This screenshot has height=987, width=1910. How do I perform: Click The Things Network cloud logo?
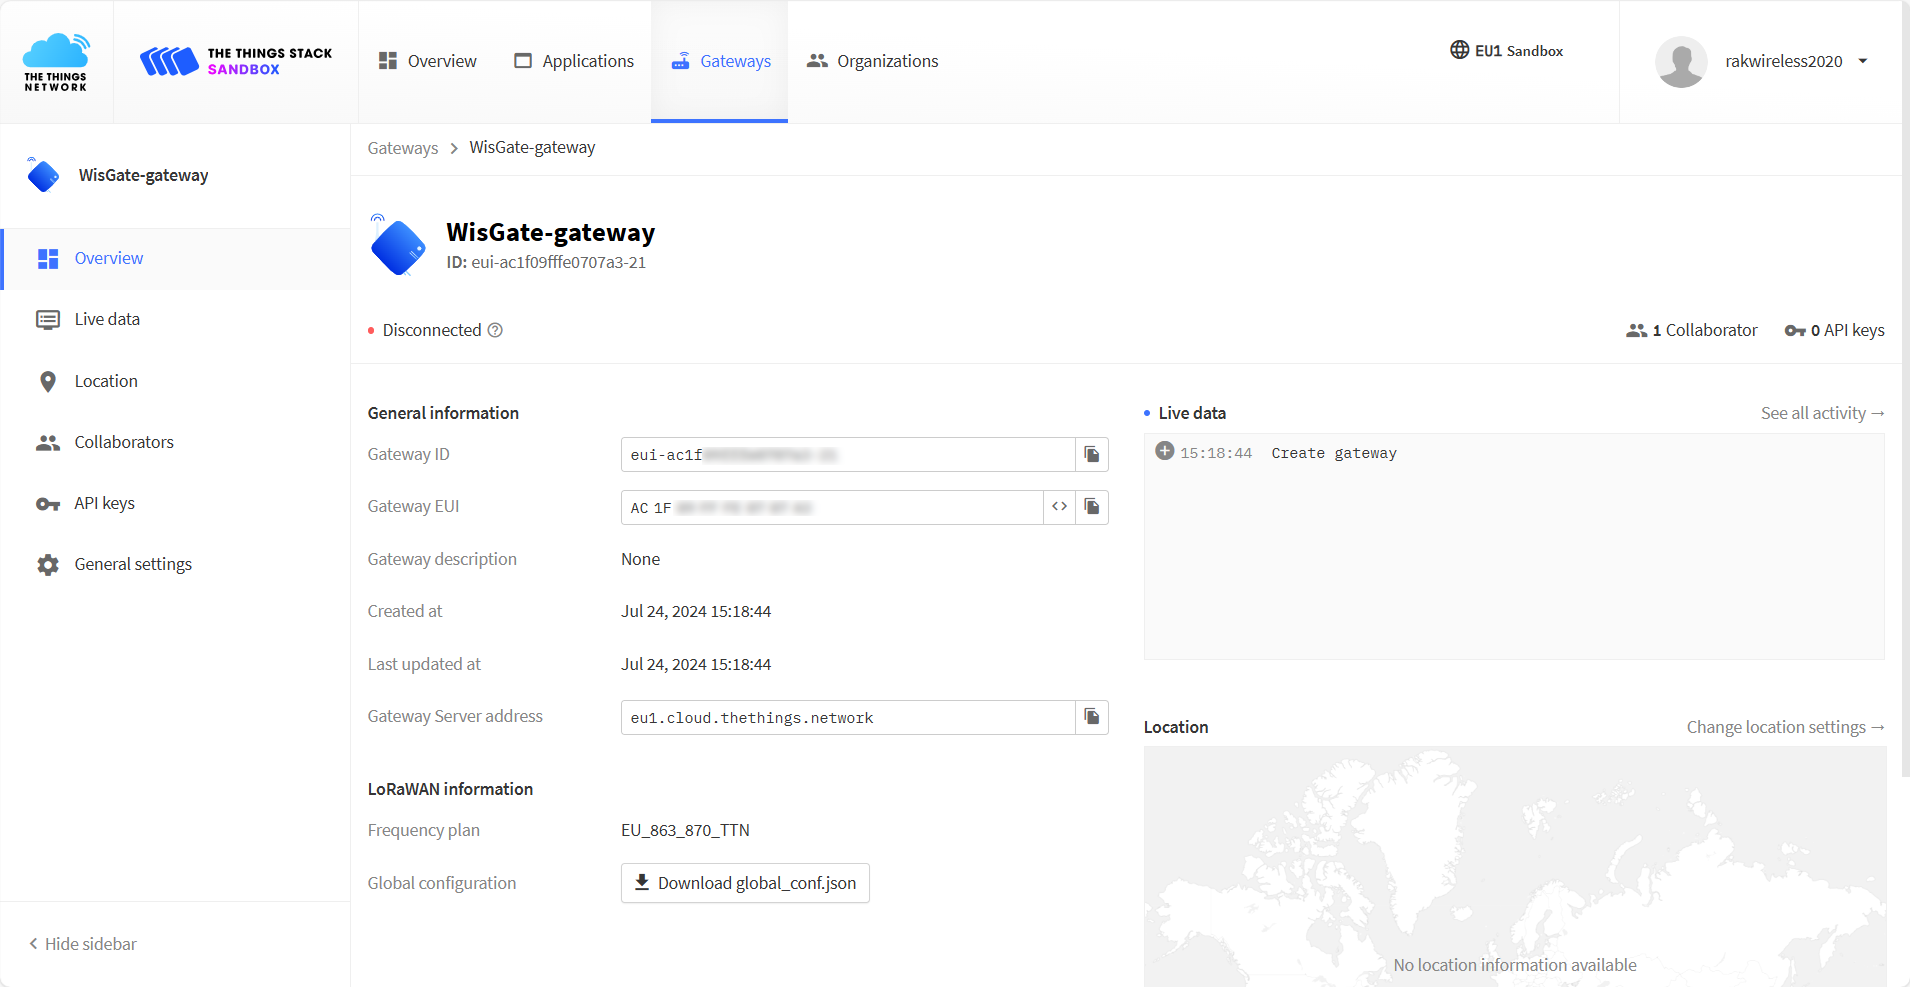point(56,62)
